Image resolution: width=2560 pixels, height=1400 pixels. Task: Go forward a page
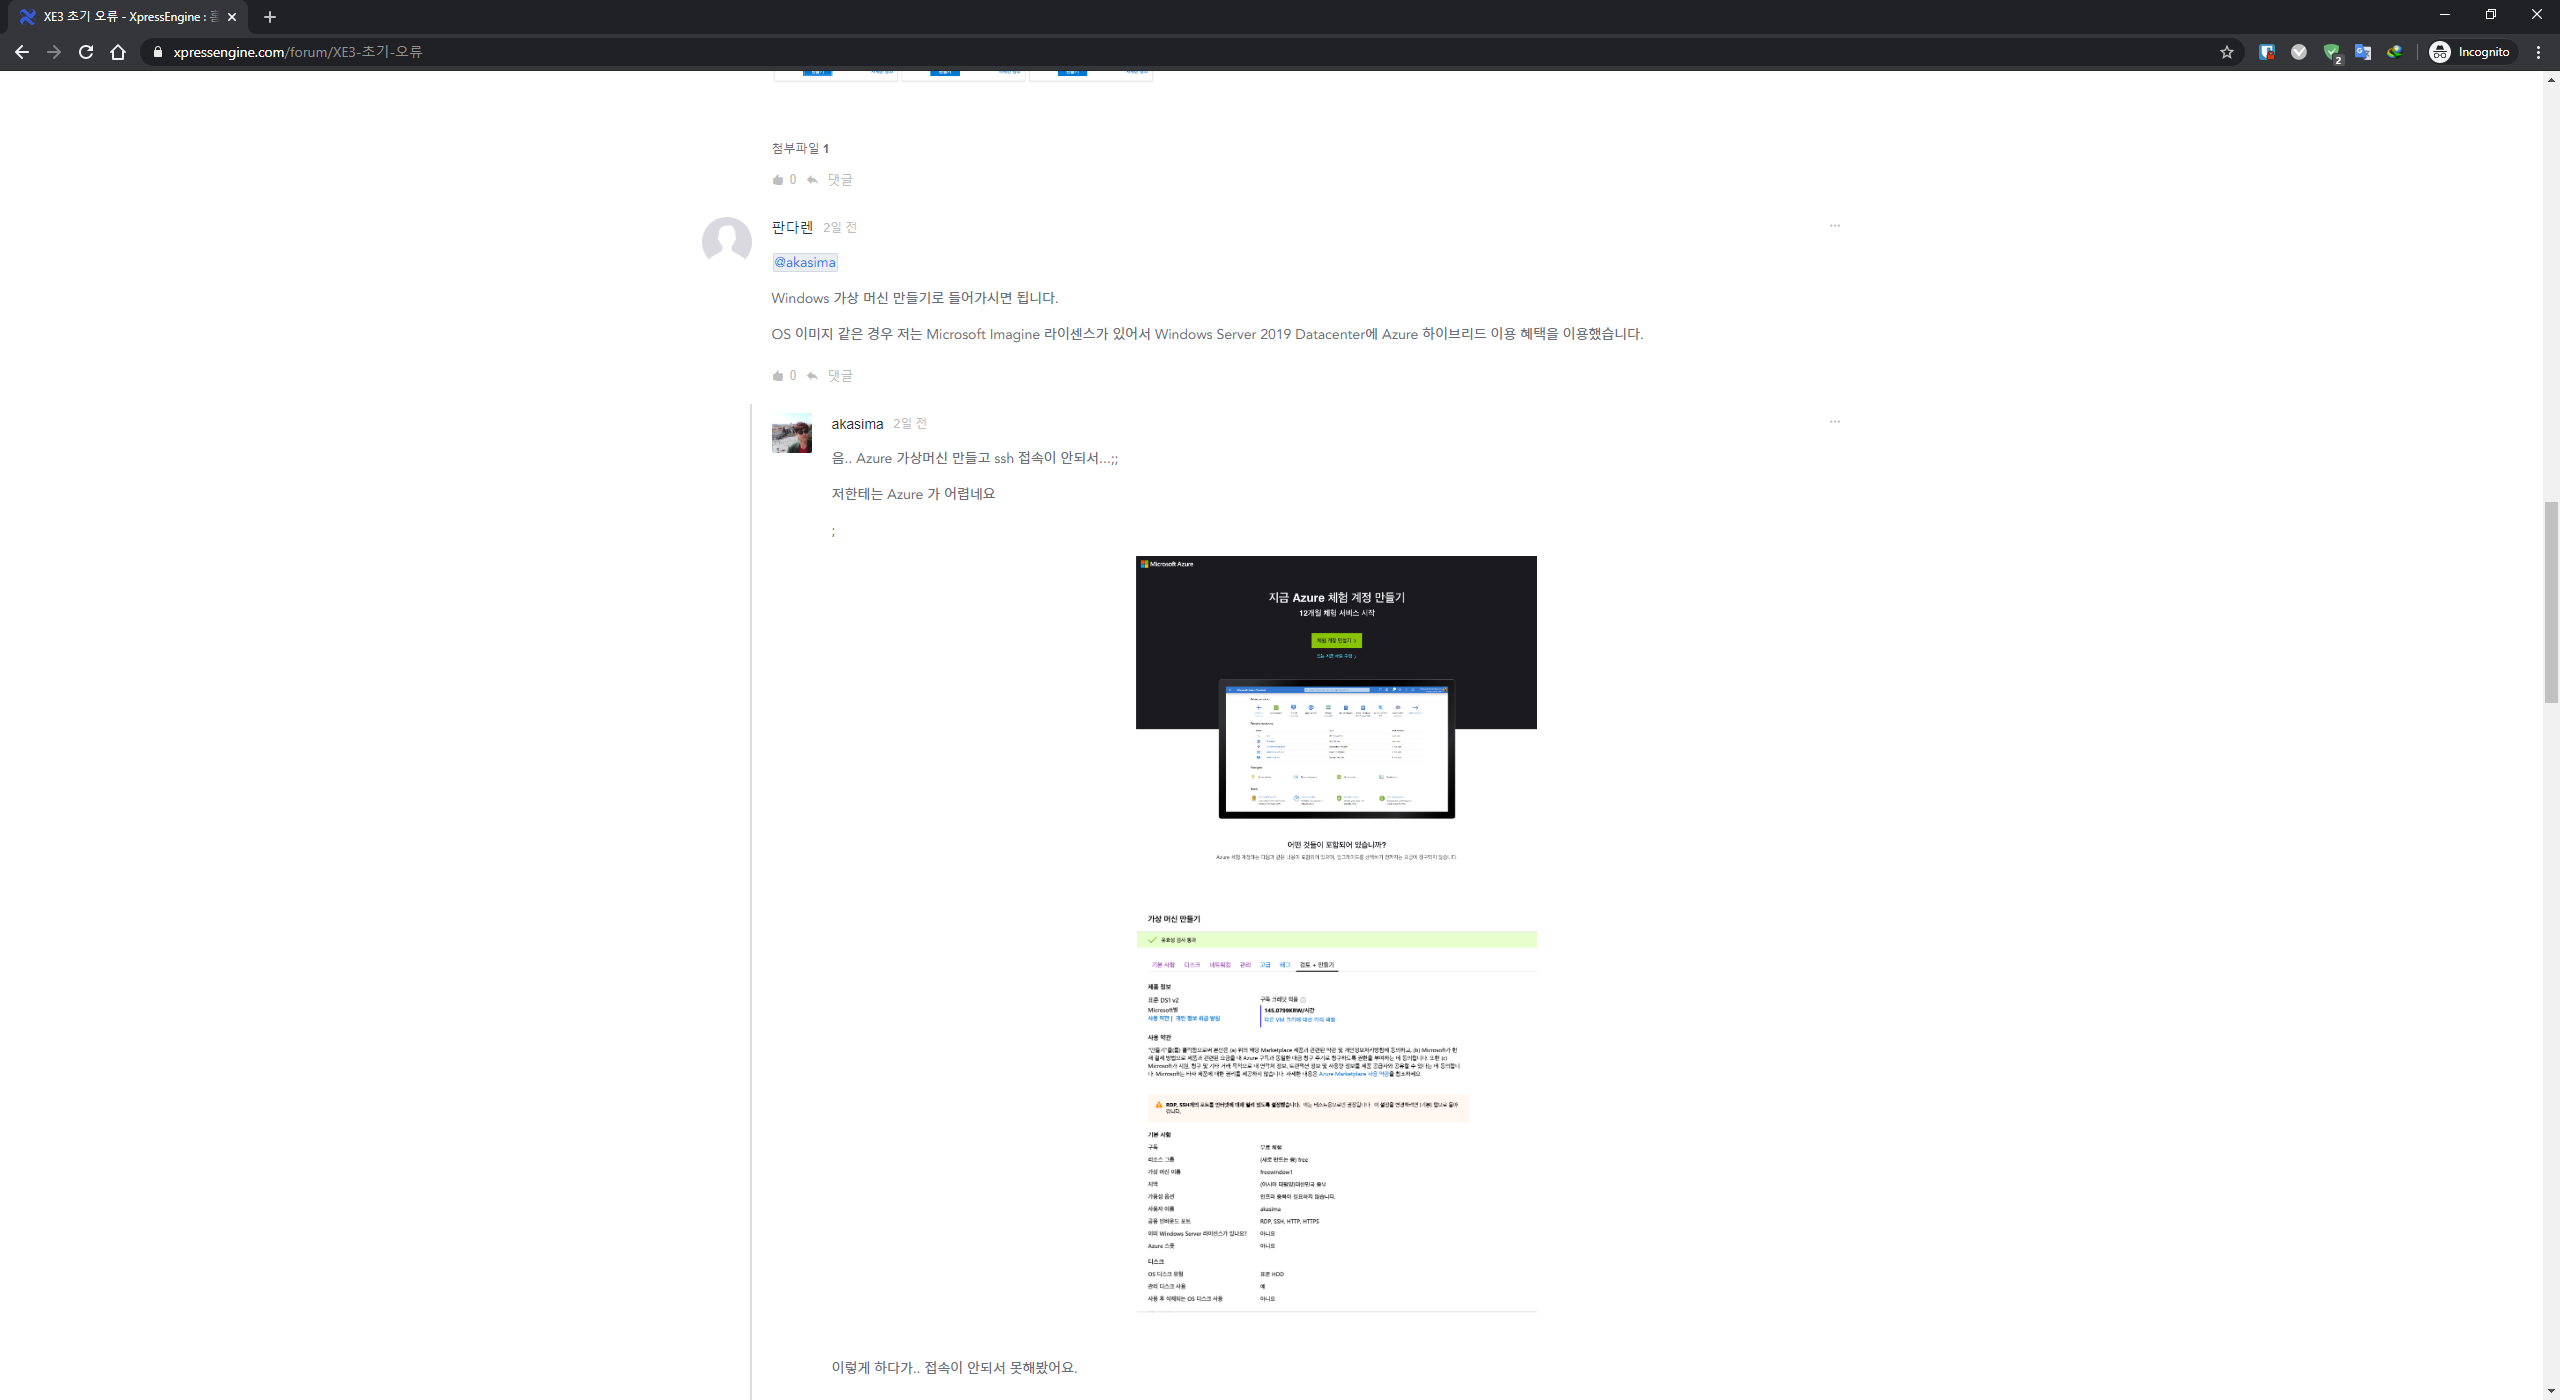53,52
